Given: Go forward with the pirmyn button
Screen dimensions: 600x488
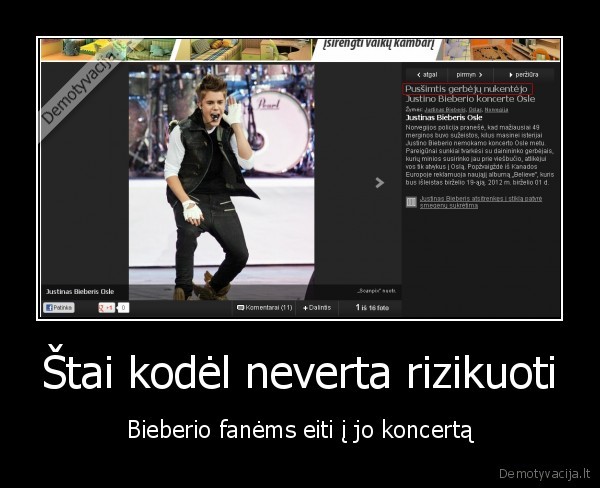Looking at the screenshot, I should pos(469,74).
